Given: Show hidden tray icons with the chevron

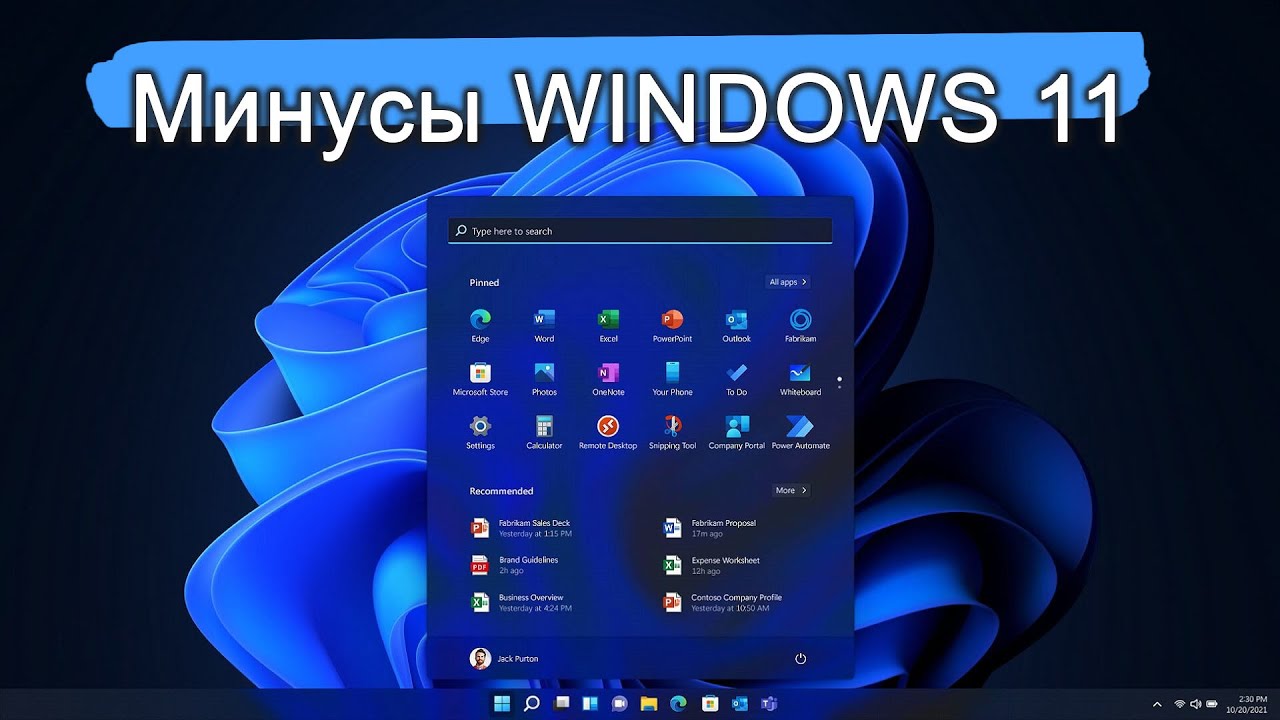Looking at the screenshot, I should point(1158,704).
